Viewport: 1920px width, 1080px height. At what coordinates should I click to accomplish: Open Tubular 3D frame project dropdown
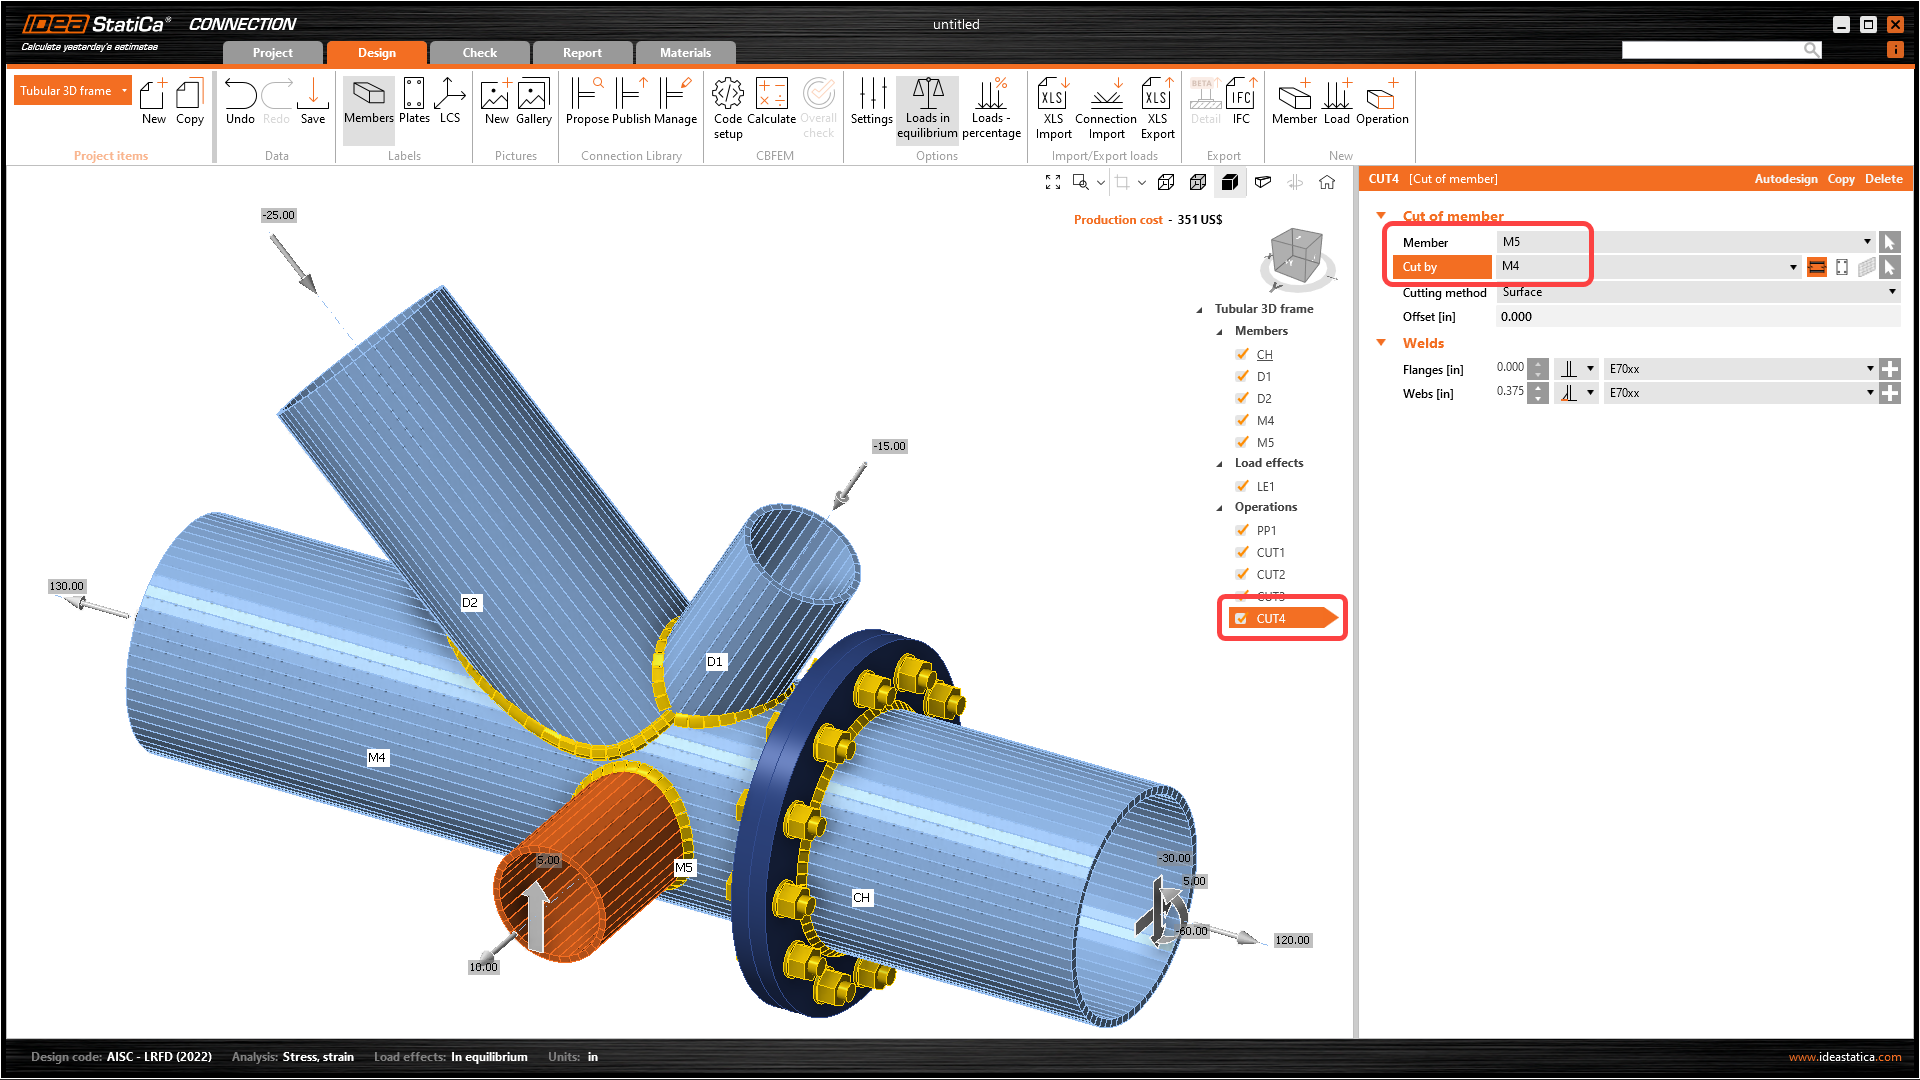coord(125,91)
